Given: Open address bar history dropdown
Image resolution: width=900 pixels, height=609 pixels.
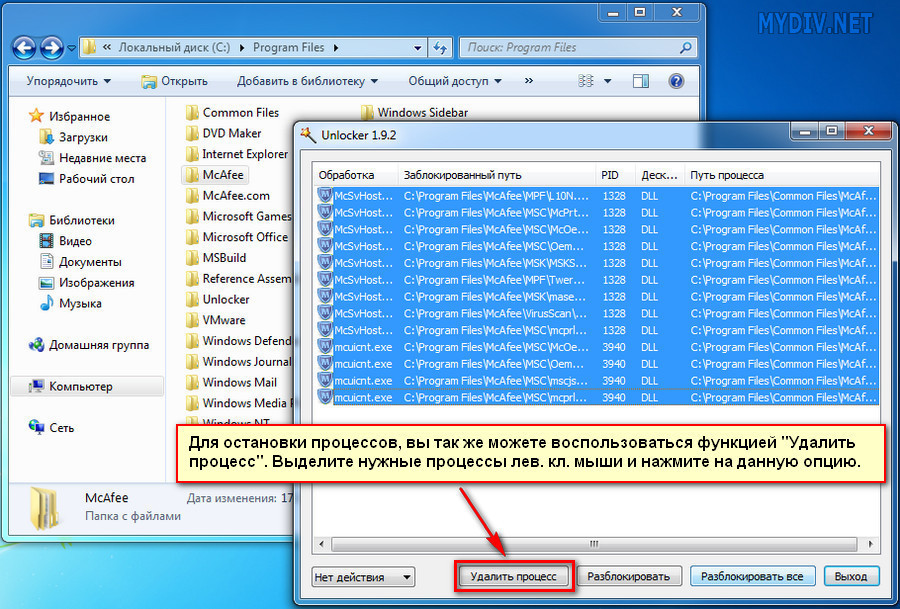Looking at the screenshot, I should pos(418,48).
